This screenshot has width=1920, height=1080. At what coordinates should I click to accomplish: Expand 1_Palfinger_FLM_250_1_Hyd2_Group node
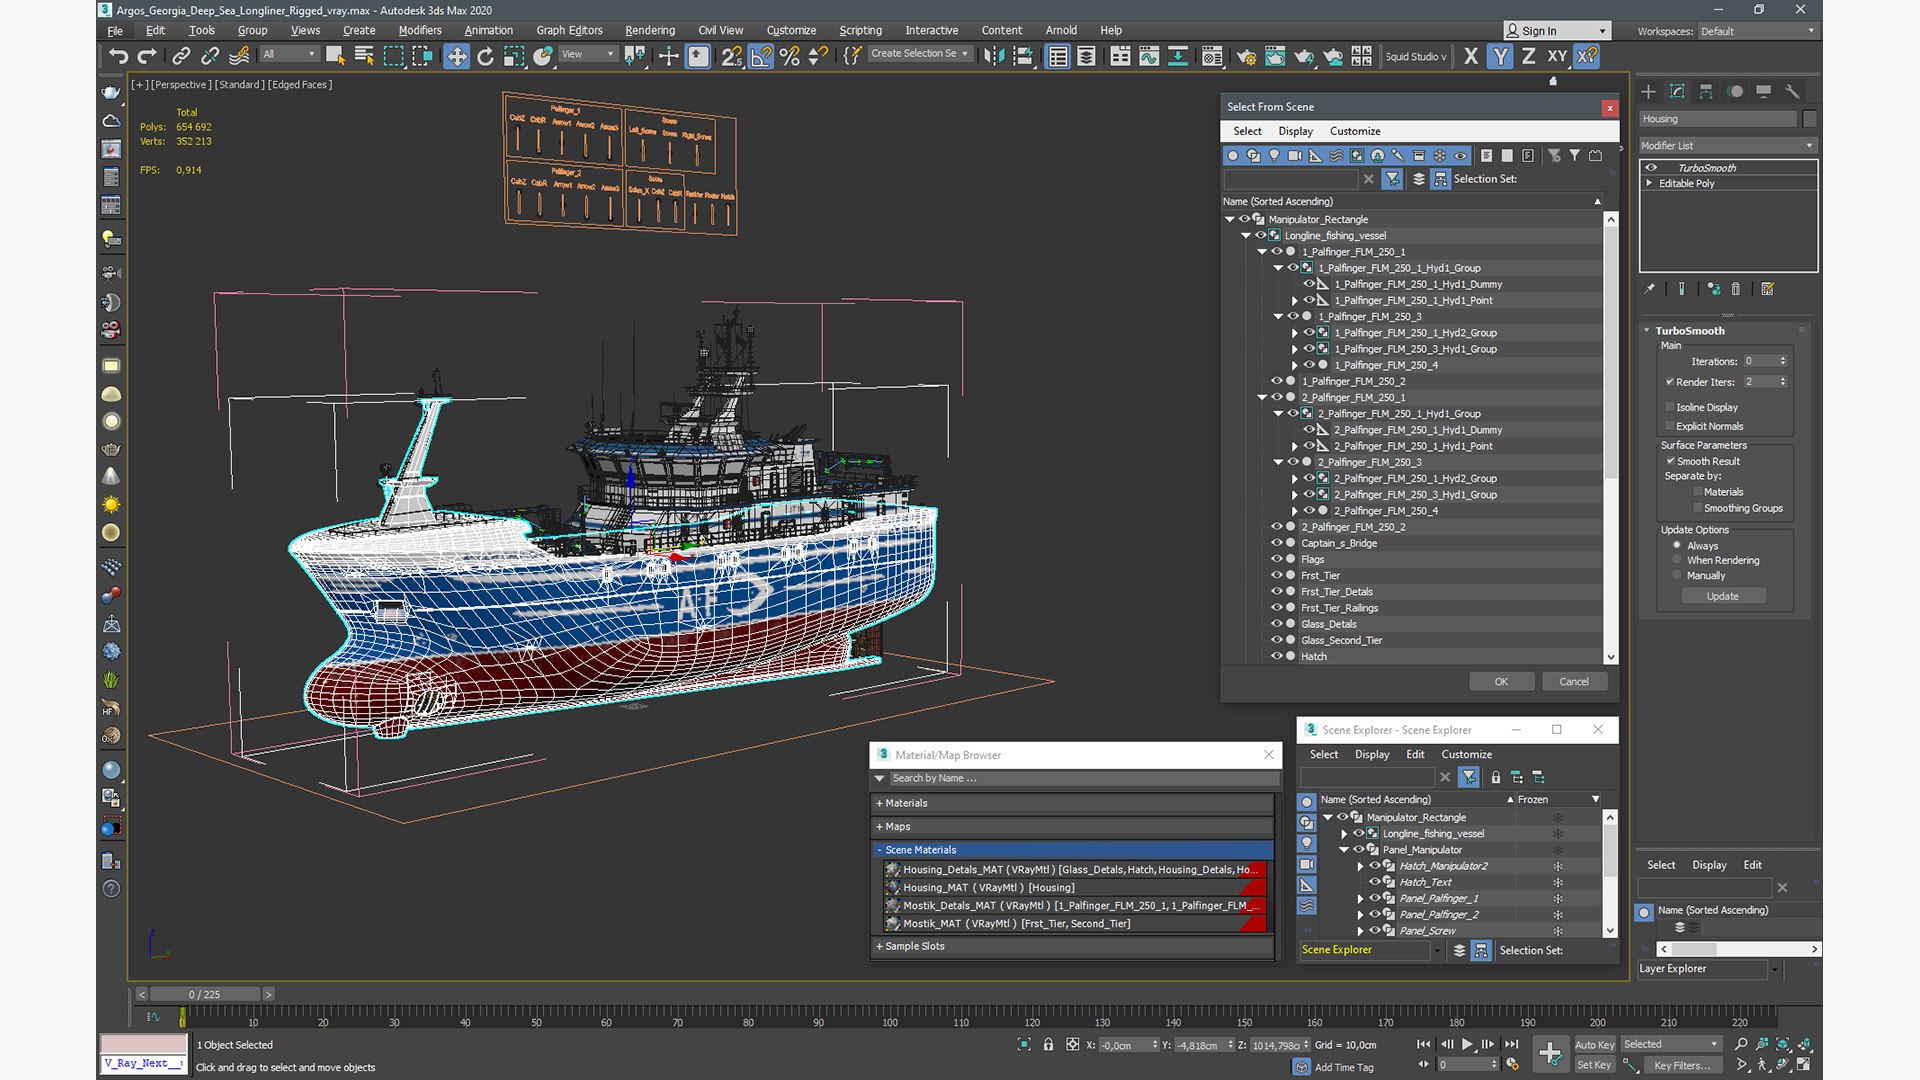tap(1295, 333)
